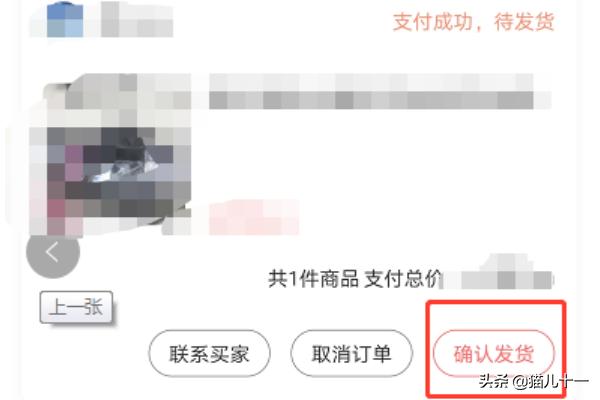Image resolution: width=600 pixels, height=400 pixels.
Task: Click the 待发货 portion of status
Action: click(525, 22)
